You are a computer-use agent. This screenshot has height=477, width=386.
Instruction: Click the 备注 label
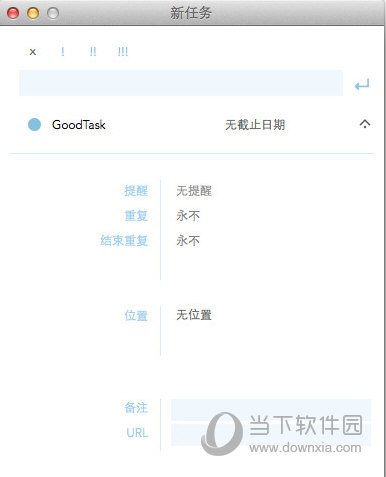136,407
